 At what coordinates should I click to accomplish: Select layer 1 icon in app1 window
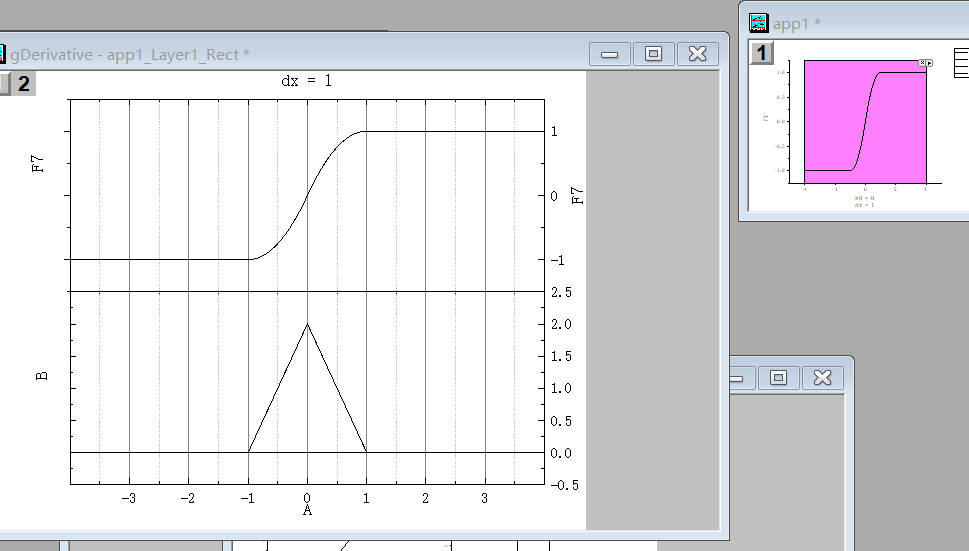761,53
